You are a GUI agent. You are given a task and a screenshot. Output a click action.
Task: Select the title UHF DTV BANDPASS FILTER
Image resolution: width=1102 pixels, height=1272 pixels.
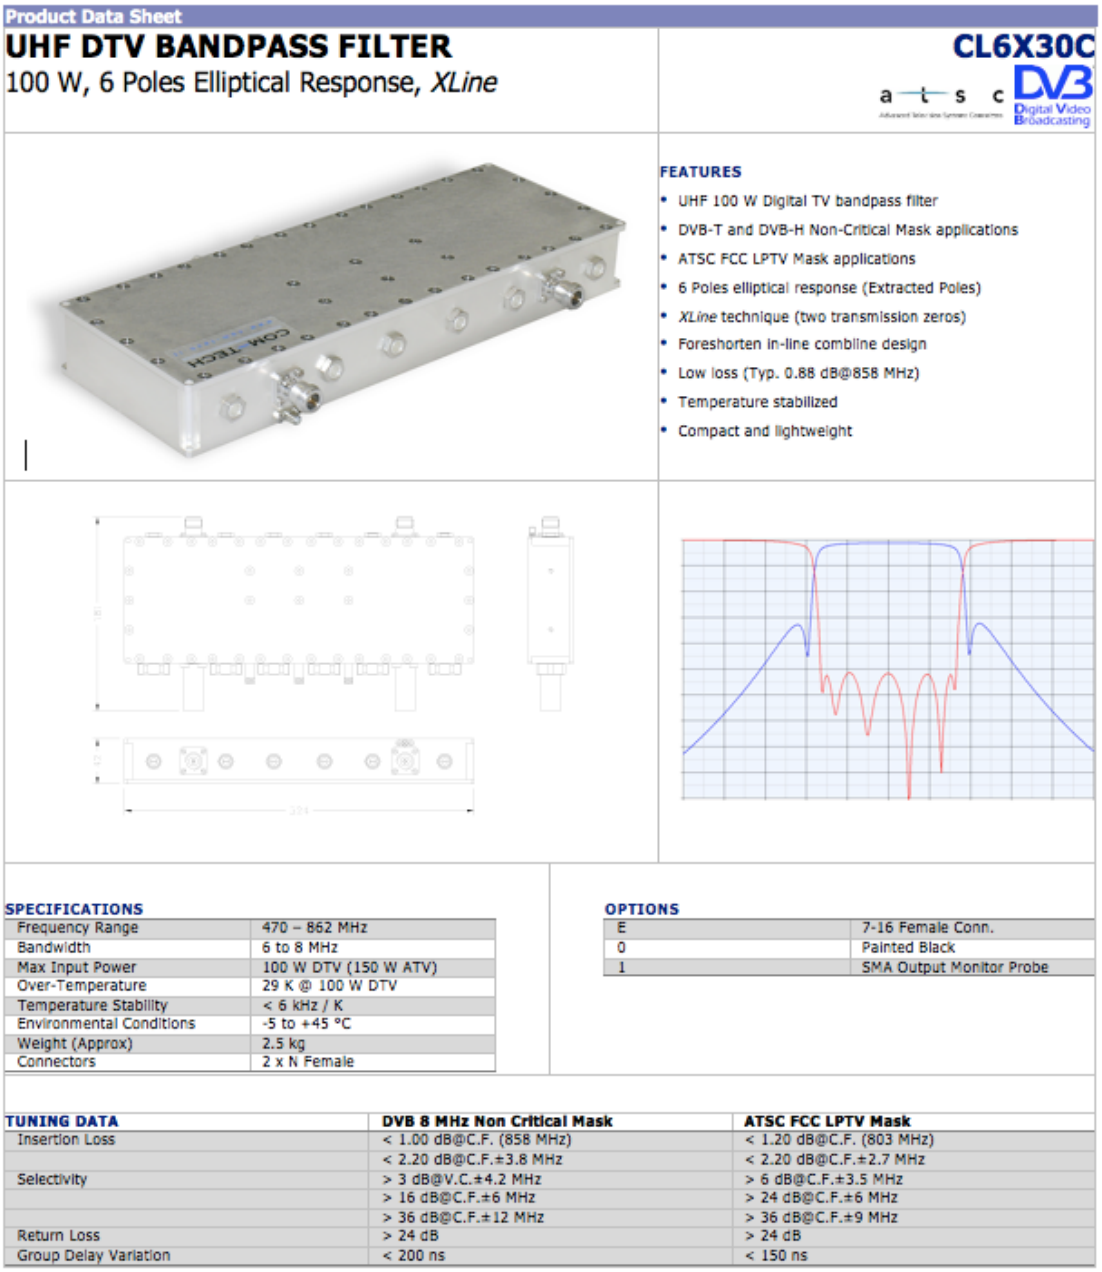click(229, 47)
